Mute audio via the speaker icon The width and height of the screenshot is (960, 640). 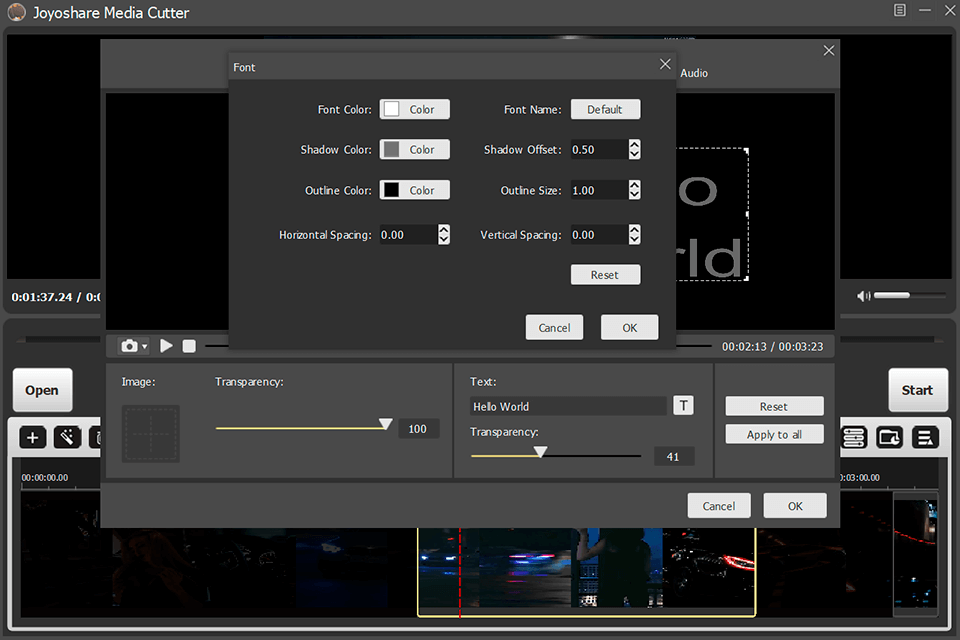[x=864, y=295]
